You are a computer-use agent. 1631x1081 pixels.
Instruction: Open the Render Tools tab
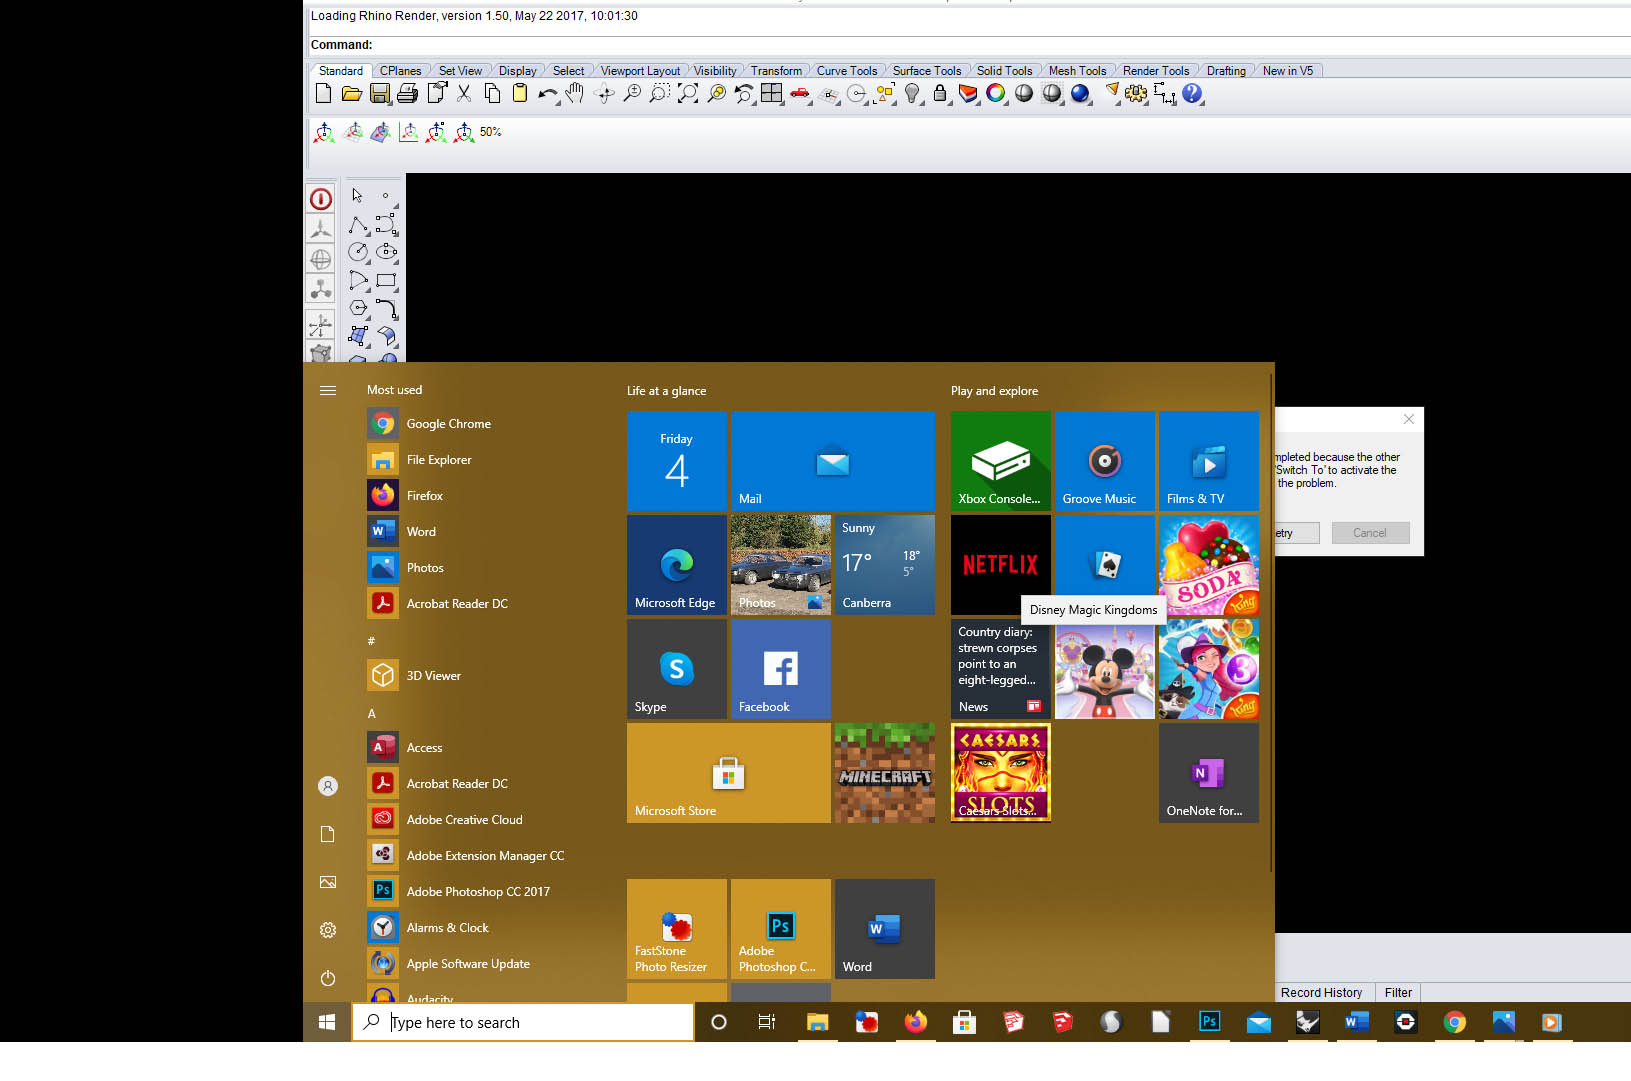(1155, 71)
